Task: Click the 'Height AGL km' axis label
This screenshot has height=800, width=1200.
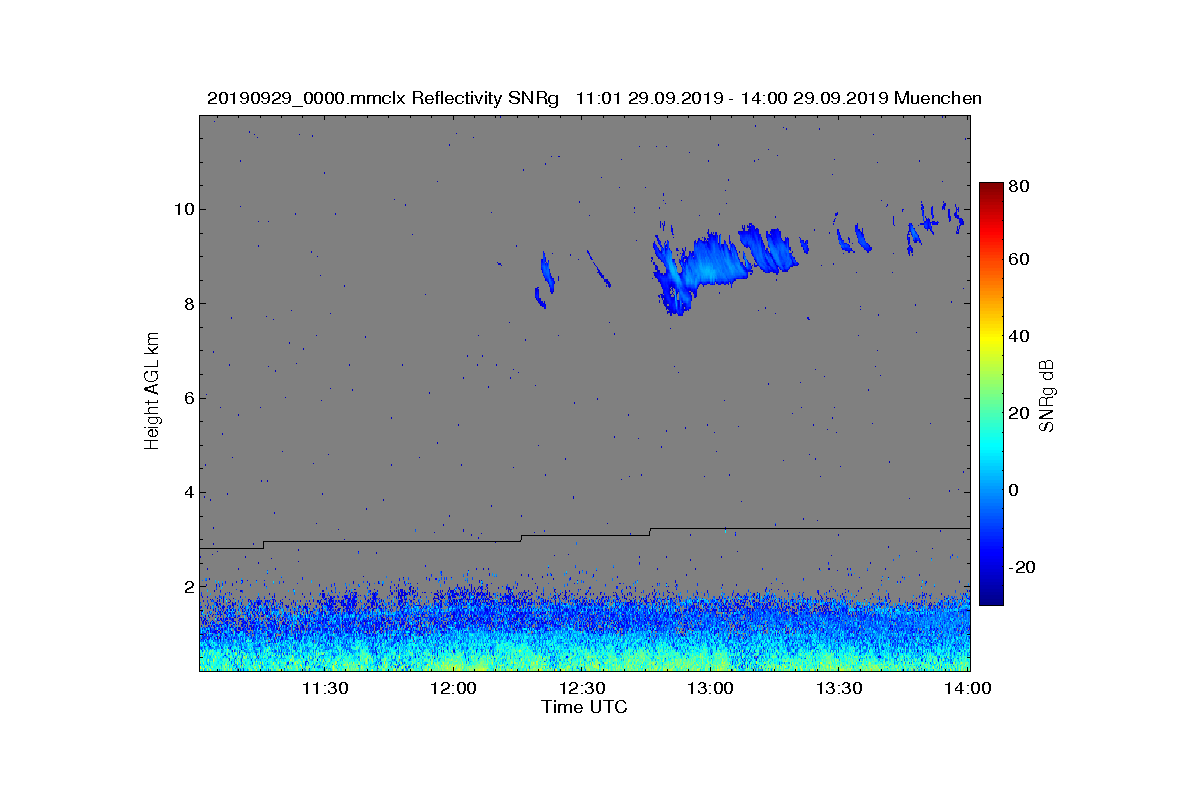Action: [x=152, y=391]
